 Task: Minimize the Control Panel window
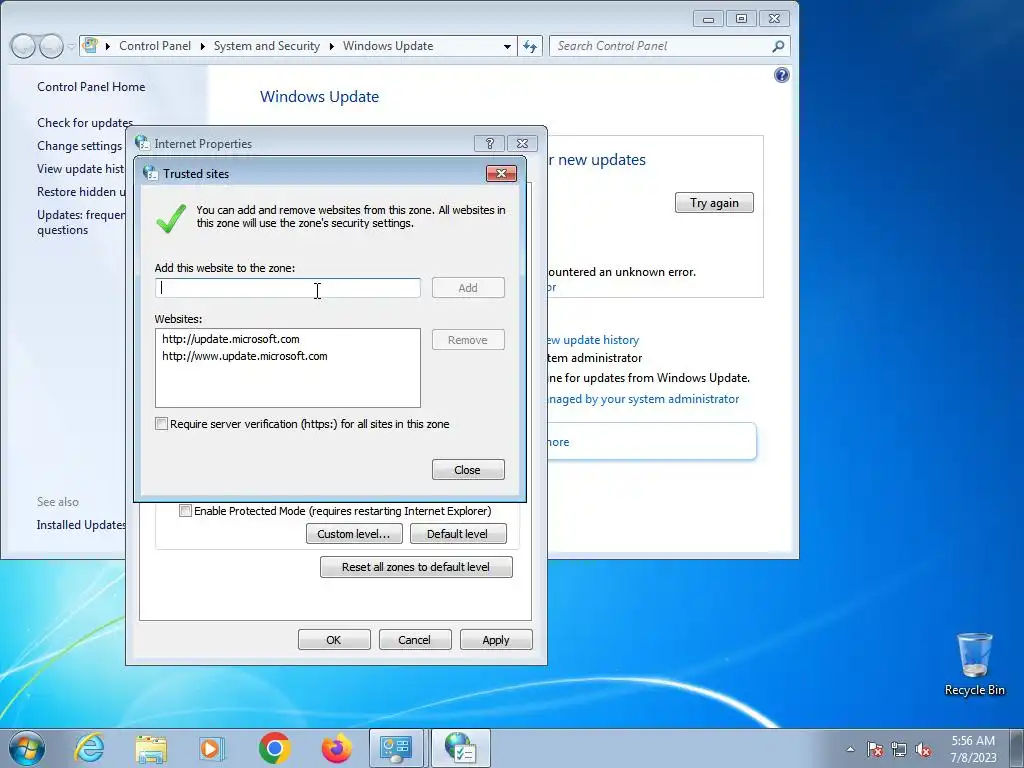pos(709,19)
